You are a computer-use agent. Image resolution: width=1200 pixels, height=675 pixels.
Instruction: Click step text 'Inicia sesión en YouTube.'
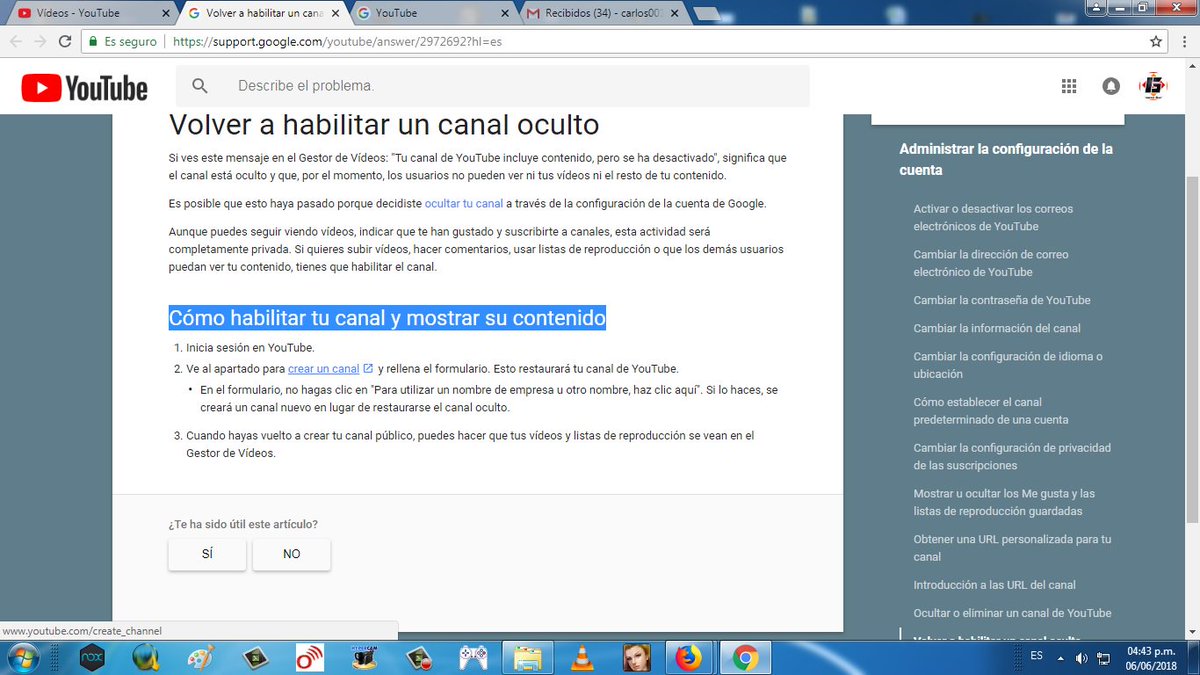tap(250, 348)
